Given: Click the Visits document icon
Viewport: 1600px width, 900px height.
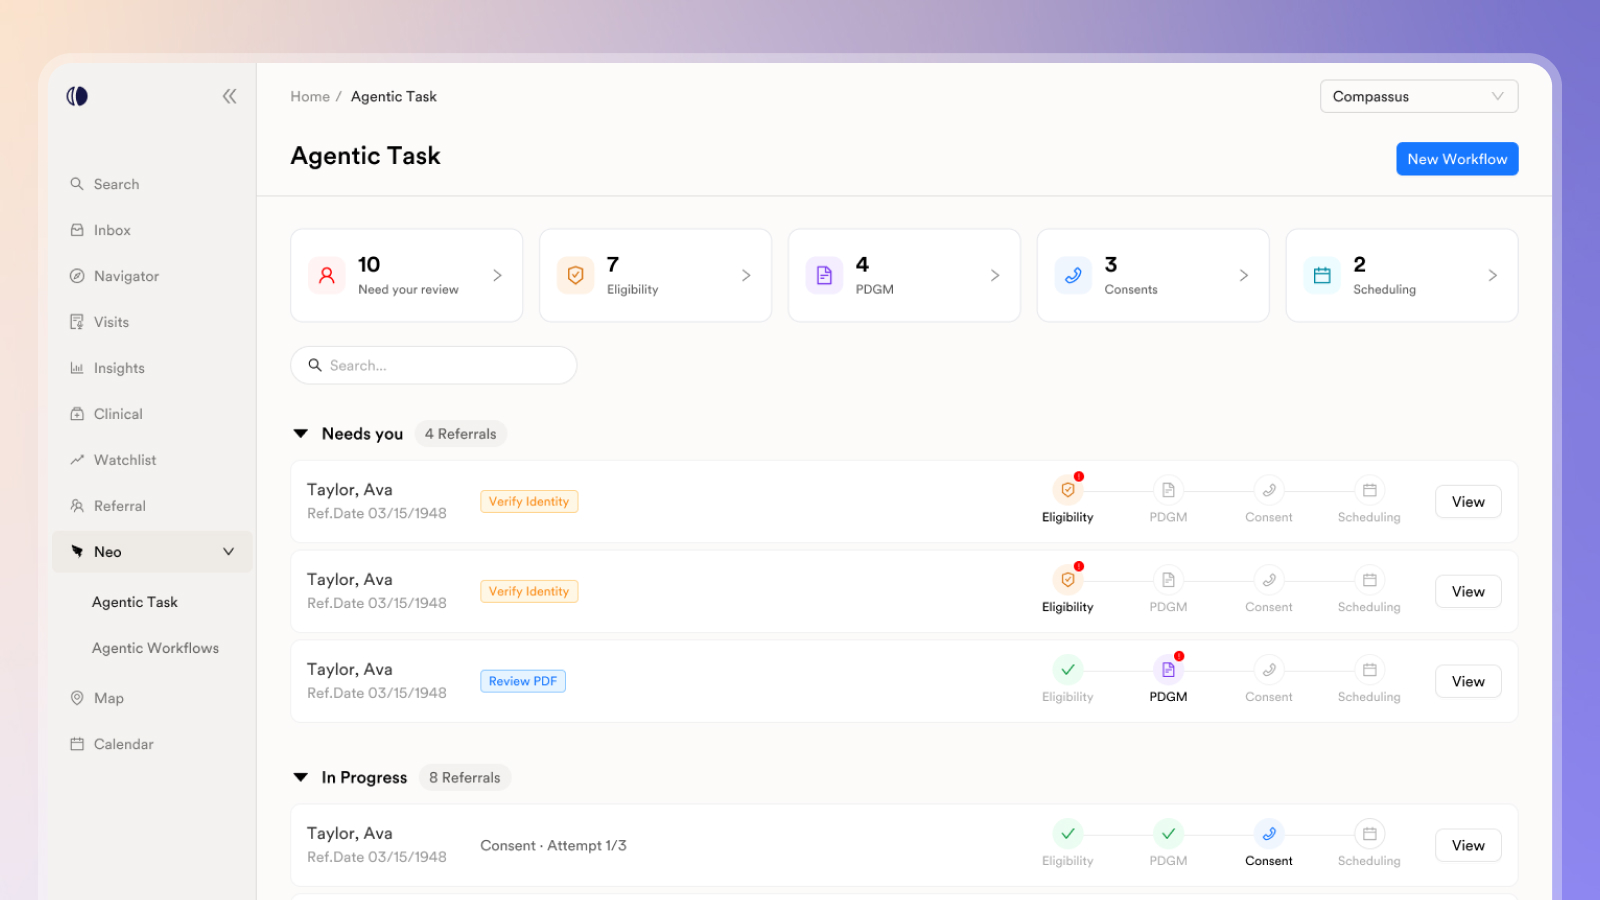Looking at the screenshot, I should pyautogui.click(x=77, y=322).
